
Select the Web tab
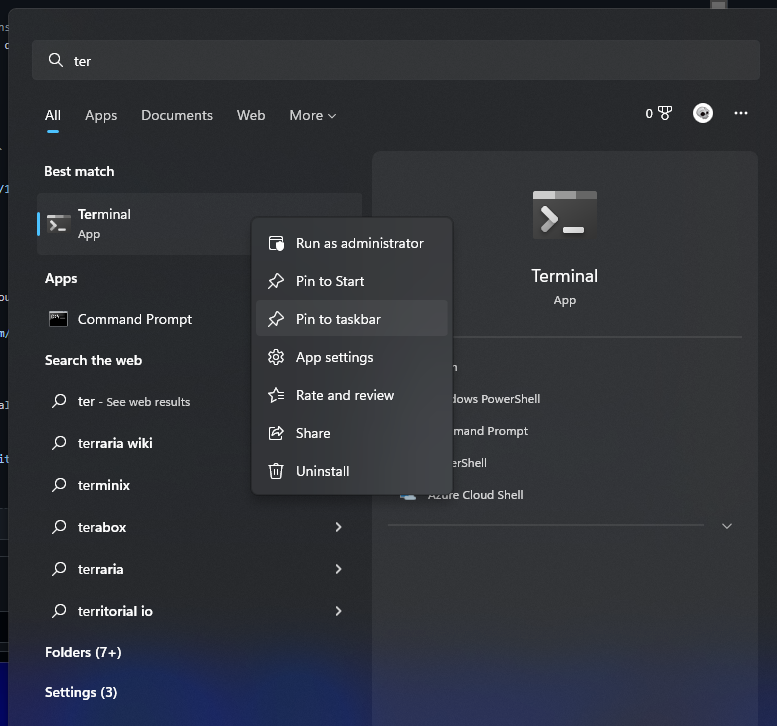pos(251,115)
